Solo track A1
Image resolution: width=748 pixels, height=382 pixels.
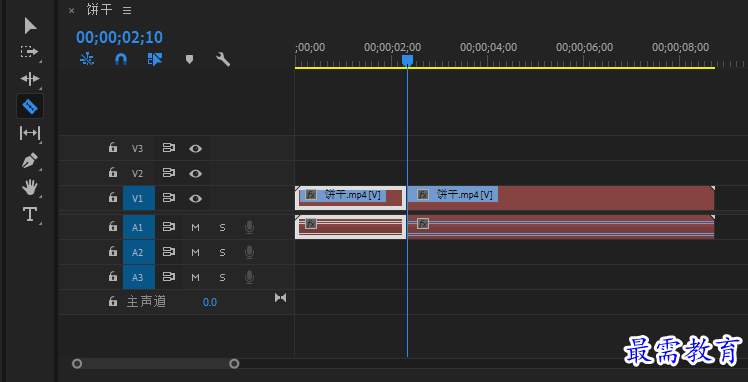222,227
